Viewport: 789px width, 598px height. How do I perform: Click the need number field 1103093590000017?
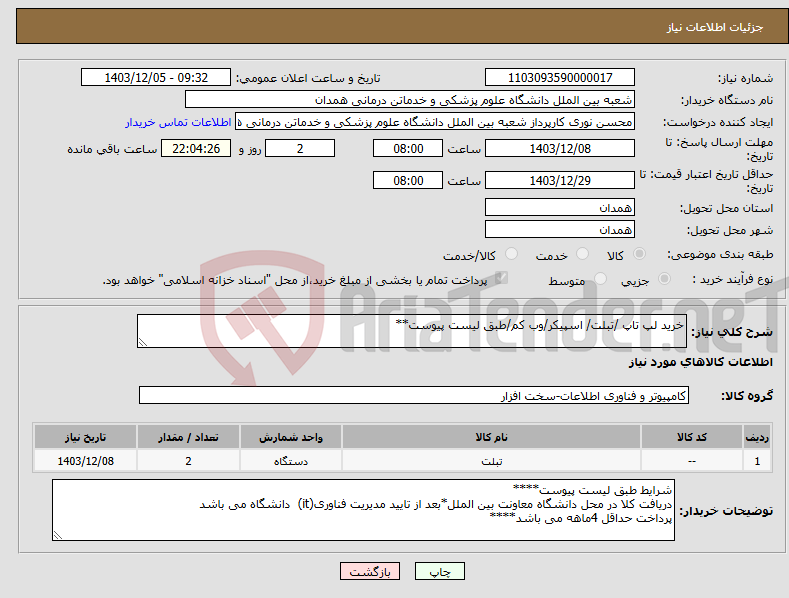point(560,78)
